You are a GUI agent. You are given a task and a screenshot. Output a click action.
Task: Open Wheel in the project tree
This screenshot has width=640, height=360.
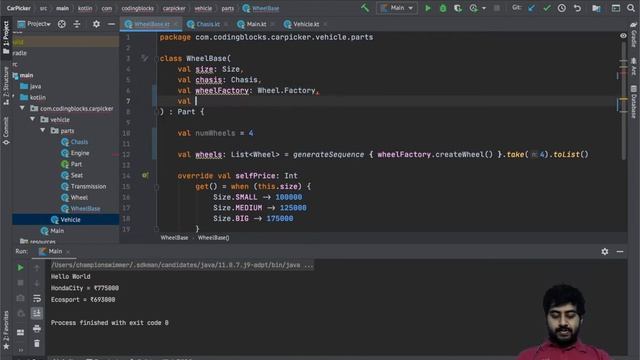(x=79, y=197)
